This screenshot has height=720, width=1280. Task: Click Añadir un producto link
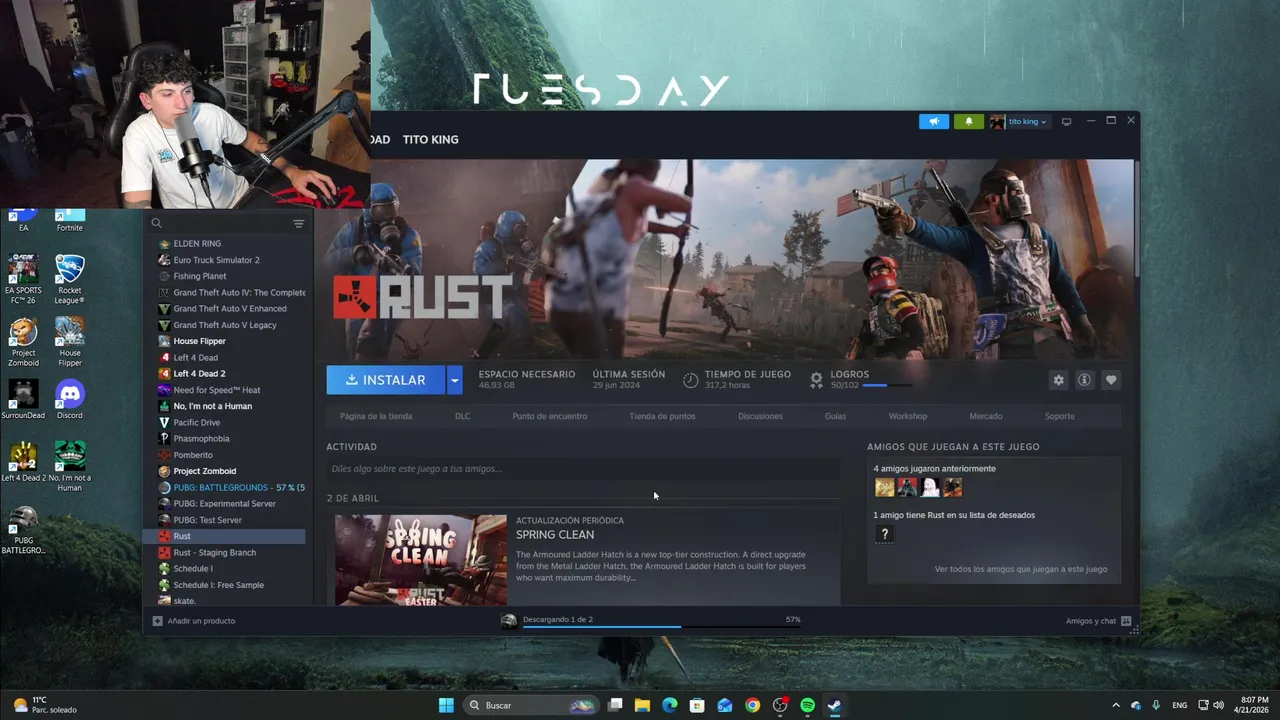click(x=201, y=621)
